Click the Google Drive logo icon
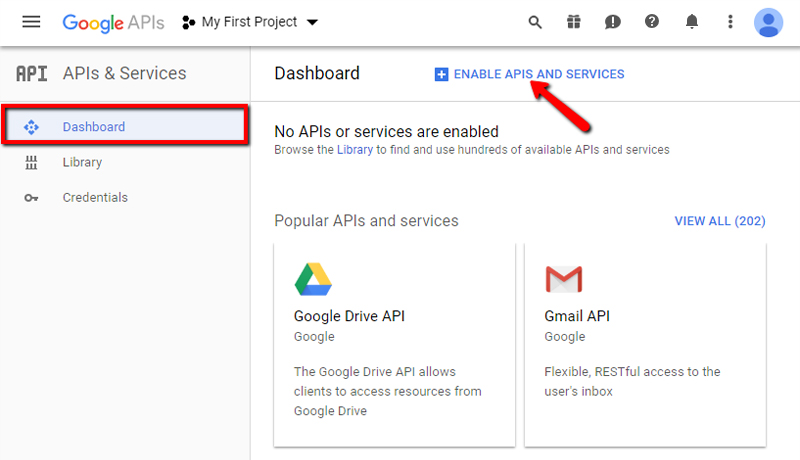800x460 pixels. pyautogui.click(x=313, y=279)
